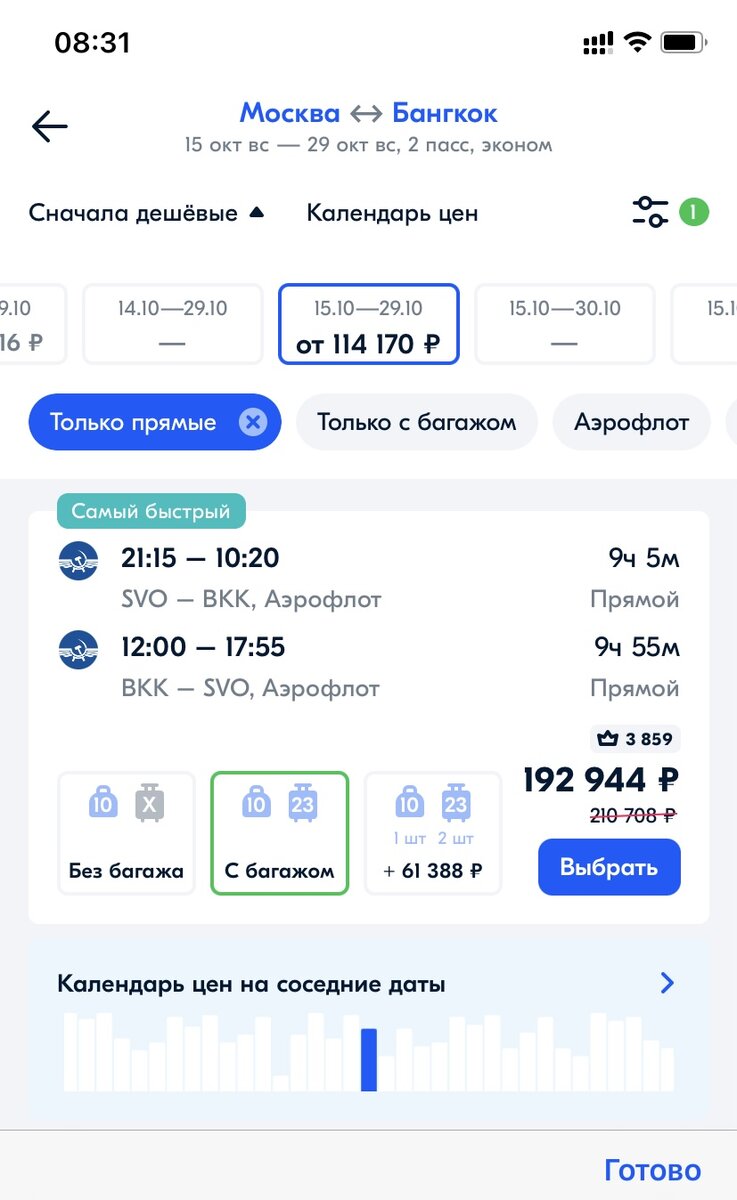Toggle the Аэрофлот airline filter chip
The image size is (737, 1200).
(x=632, y=422)
